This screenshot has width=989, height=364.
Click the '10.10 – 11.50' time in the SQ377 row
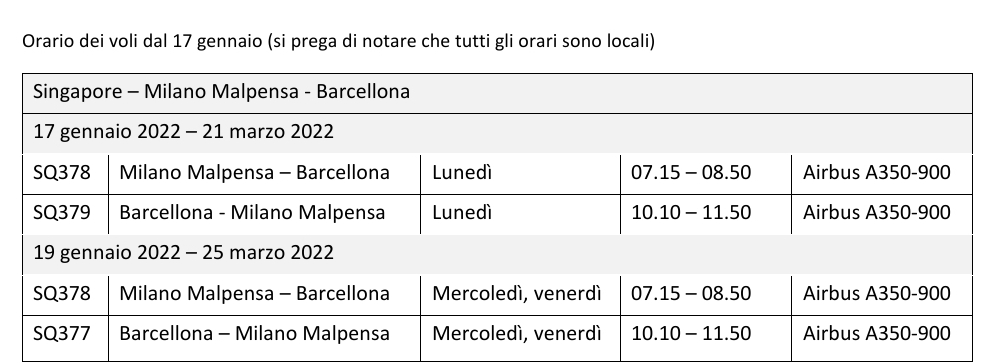click(691, 334)
